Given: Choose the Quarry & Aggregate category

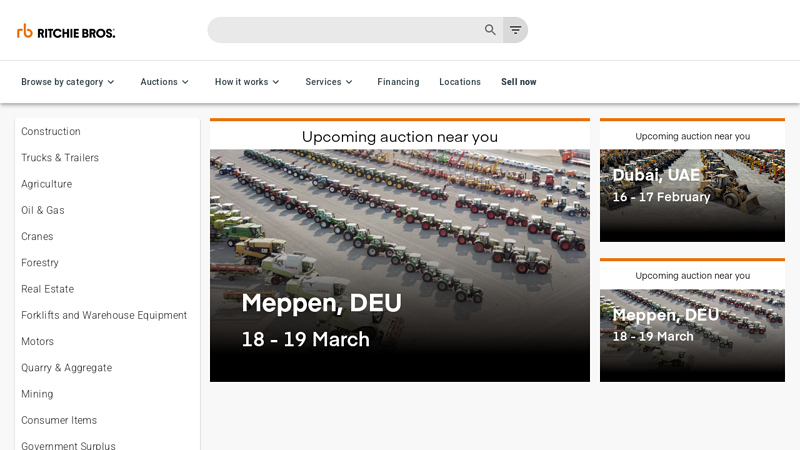Looking at the screenshot, I should click(66, 368).
